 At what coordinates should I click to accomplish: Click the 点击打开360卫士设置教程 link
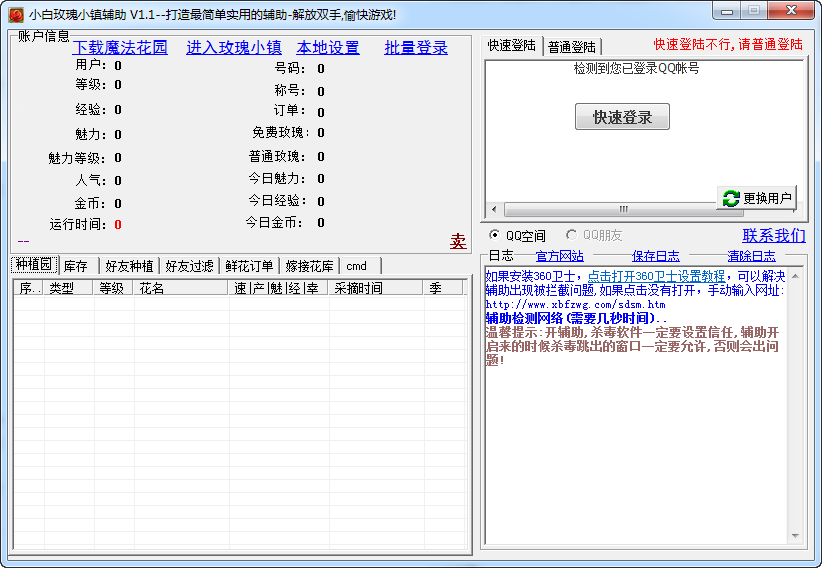[656, 276]
